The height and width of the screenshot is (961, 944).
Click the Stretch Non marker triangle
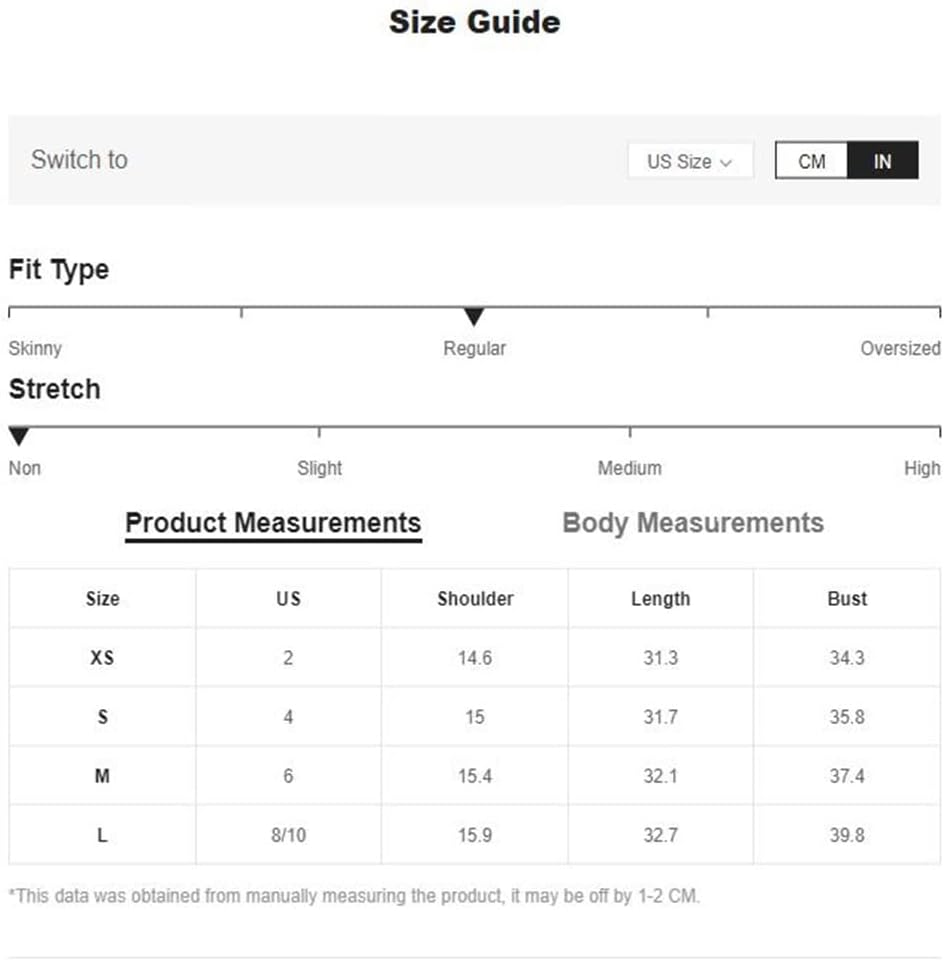click(19, 436)
